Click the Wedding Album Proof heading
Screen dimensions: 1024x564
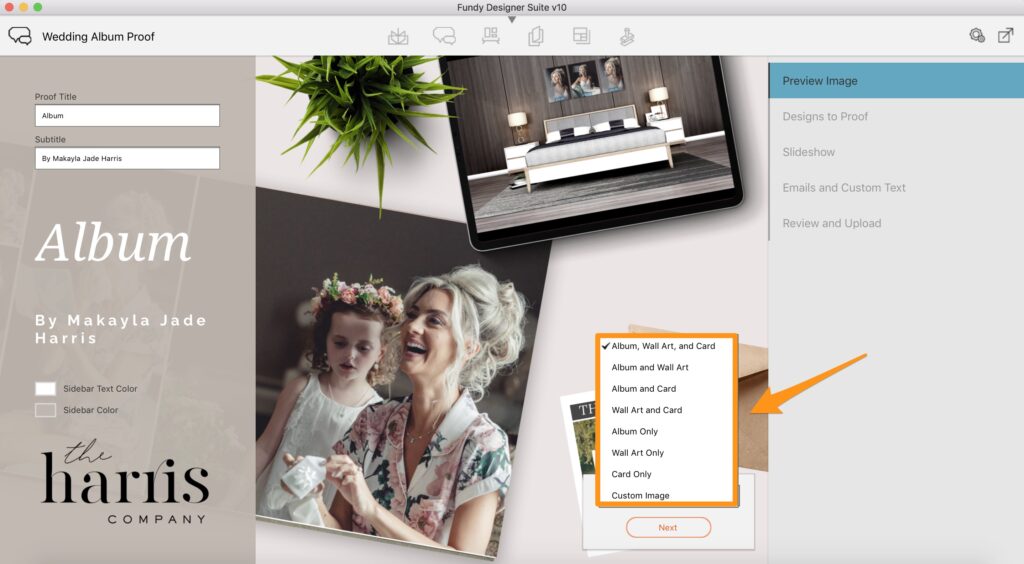click(x=98, y=37)
